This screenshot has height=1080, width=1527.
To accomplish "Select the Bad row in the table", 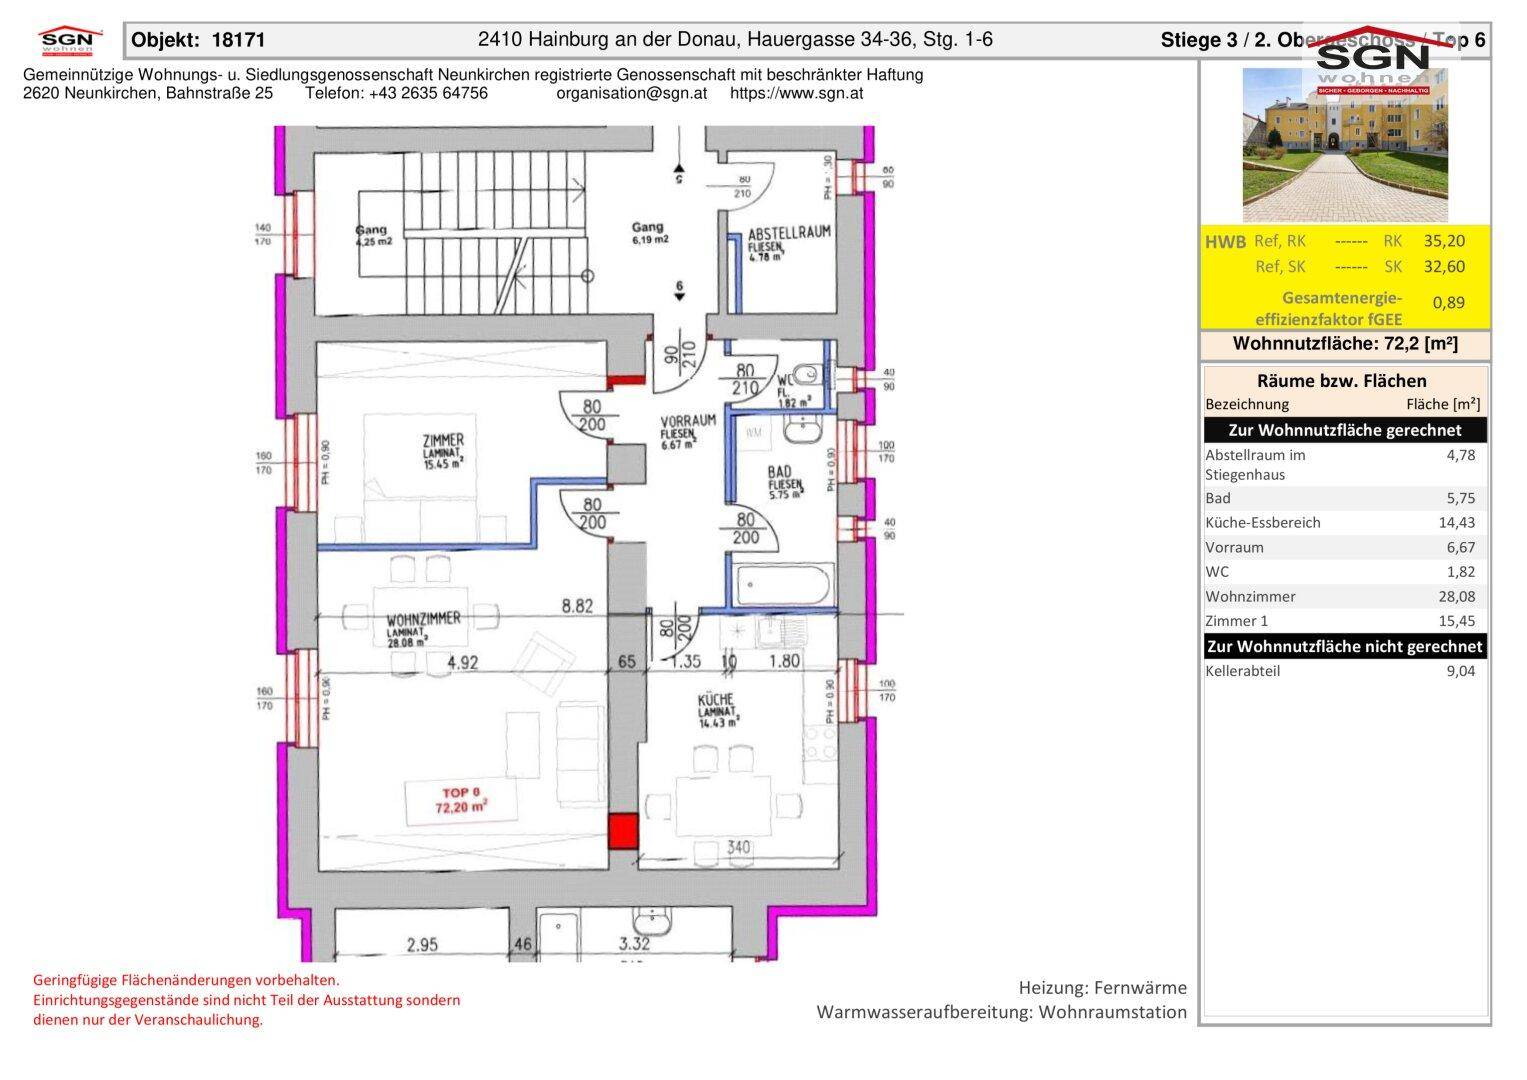I will coord(1345,498).
